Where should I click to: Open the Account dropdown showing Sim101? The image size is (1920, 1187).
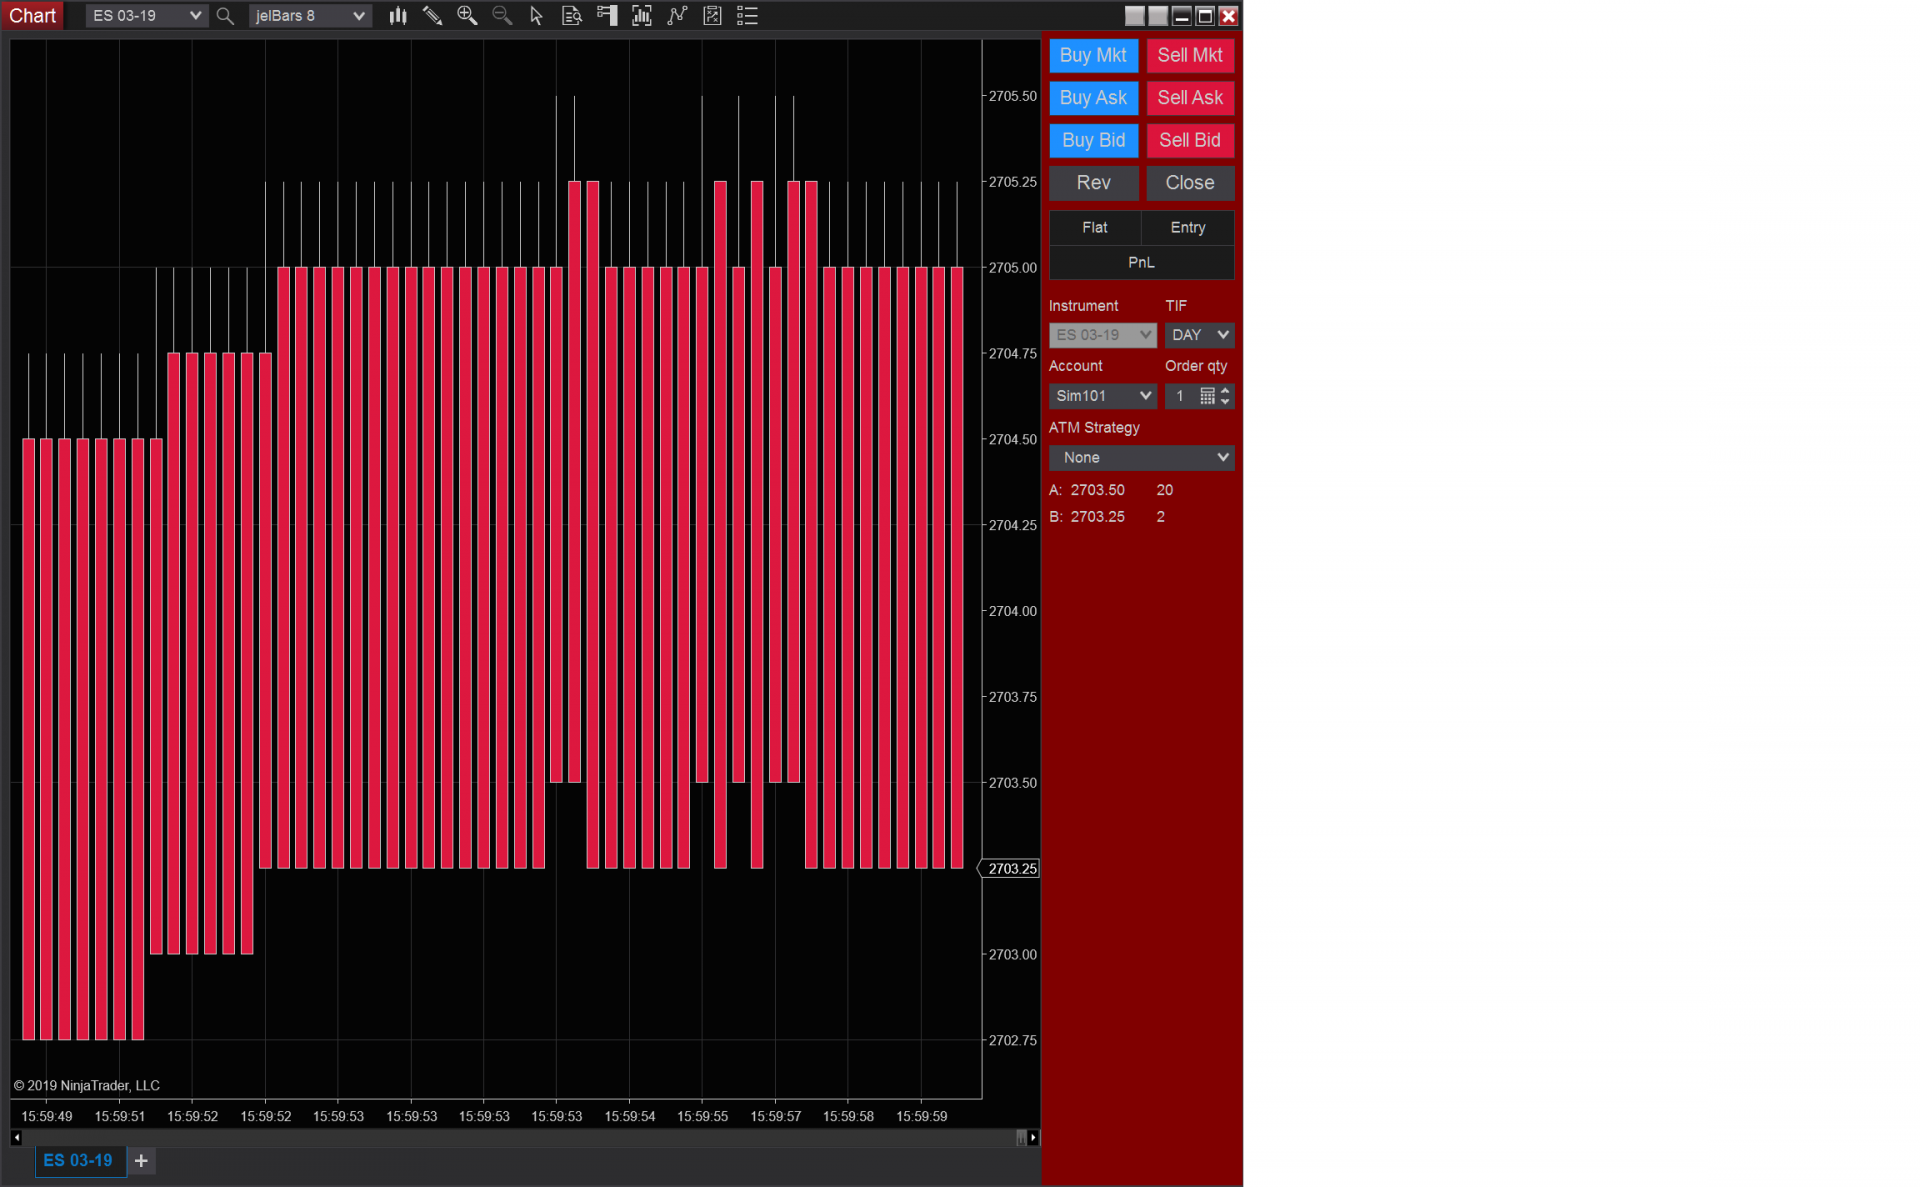[1102, 395]
